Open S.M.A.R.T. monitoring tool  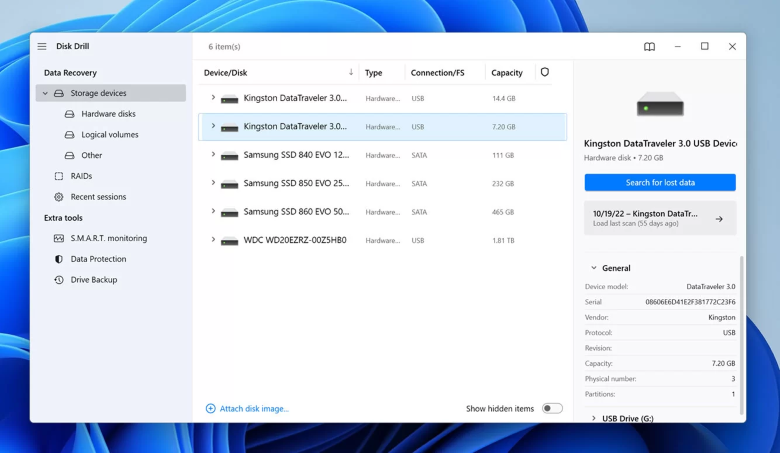[108, 238]
